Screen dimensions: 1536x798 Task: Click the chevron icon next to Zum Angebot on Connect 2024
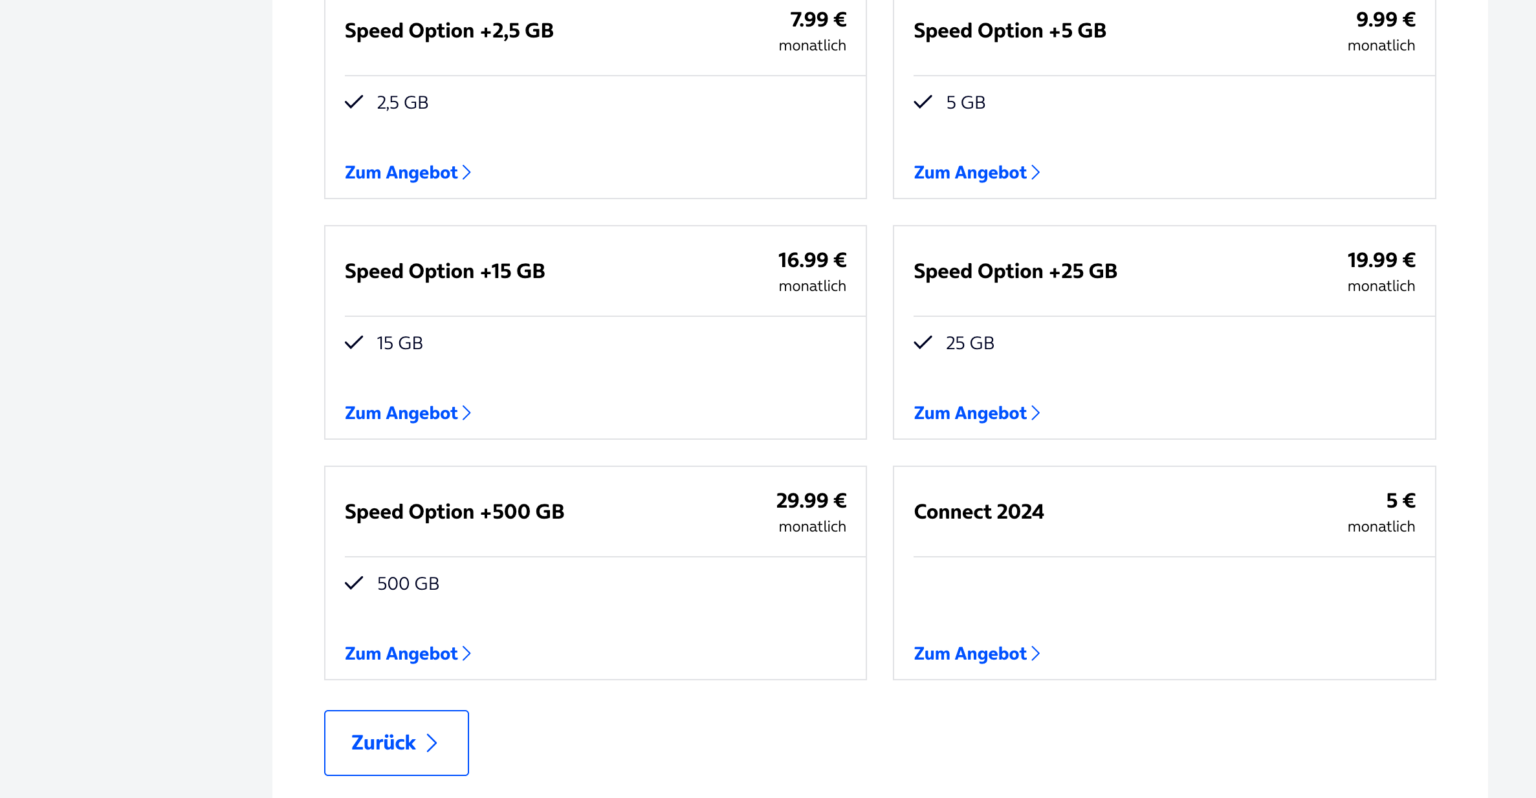[1037, 653]
